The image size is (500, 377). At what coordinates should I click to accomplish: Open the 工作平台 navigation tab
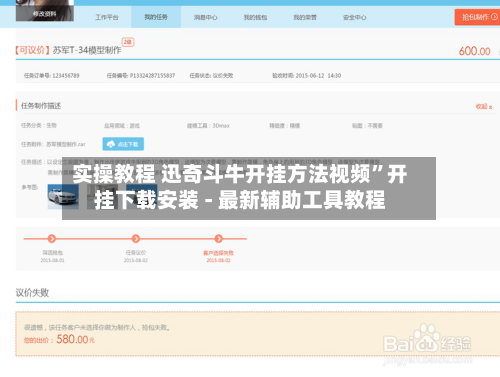pyautogui.click(x=107, y=17)
